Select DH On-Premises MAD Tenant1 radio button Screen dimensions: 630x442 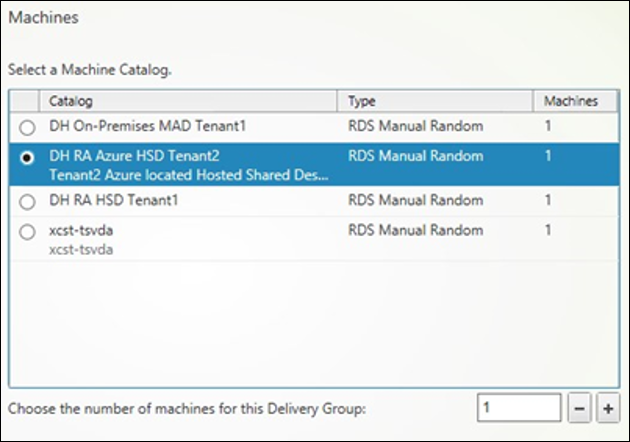coord(27,128)
